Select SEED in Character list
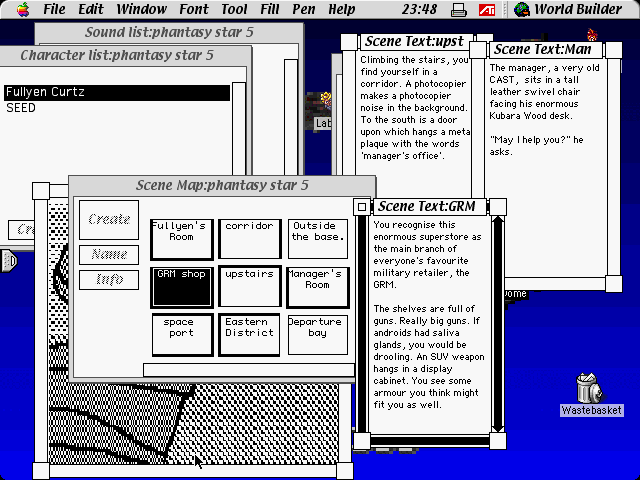The height and width of the screenshot is (480, 640). (117, 108)
